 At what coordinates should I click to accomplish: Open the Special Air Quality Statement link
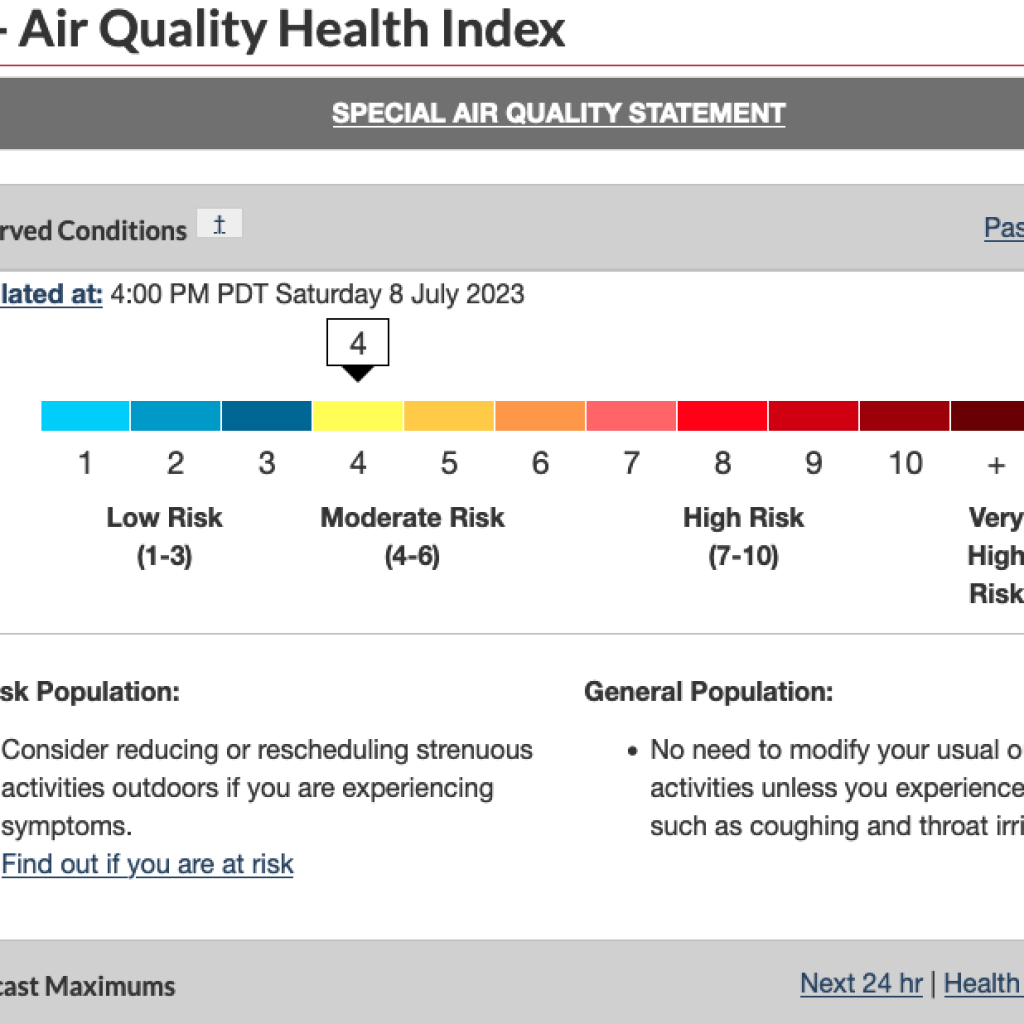click(x=558, y=113)
